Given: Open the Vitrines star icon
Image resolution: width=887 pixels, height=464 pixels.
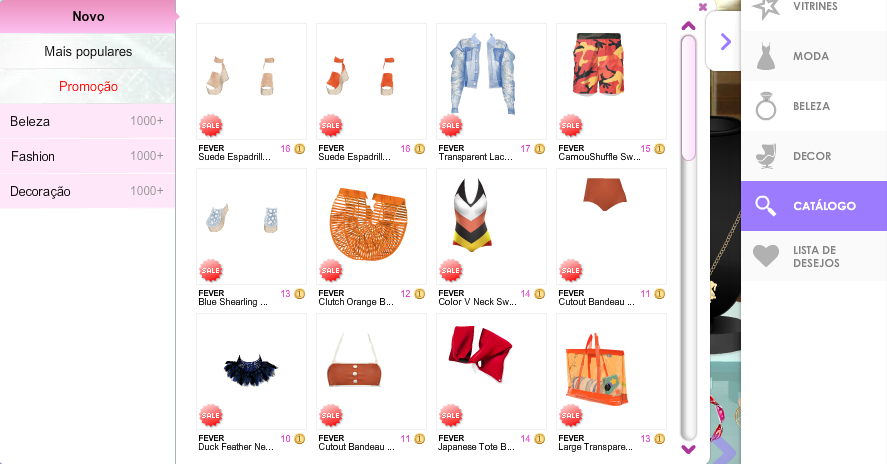Looking at the screenshot, I should (767, 8).
